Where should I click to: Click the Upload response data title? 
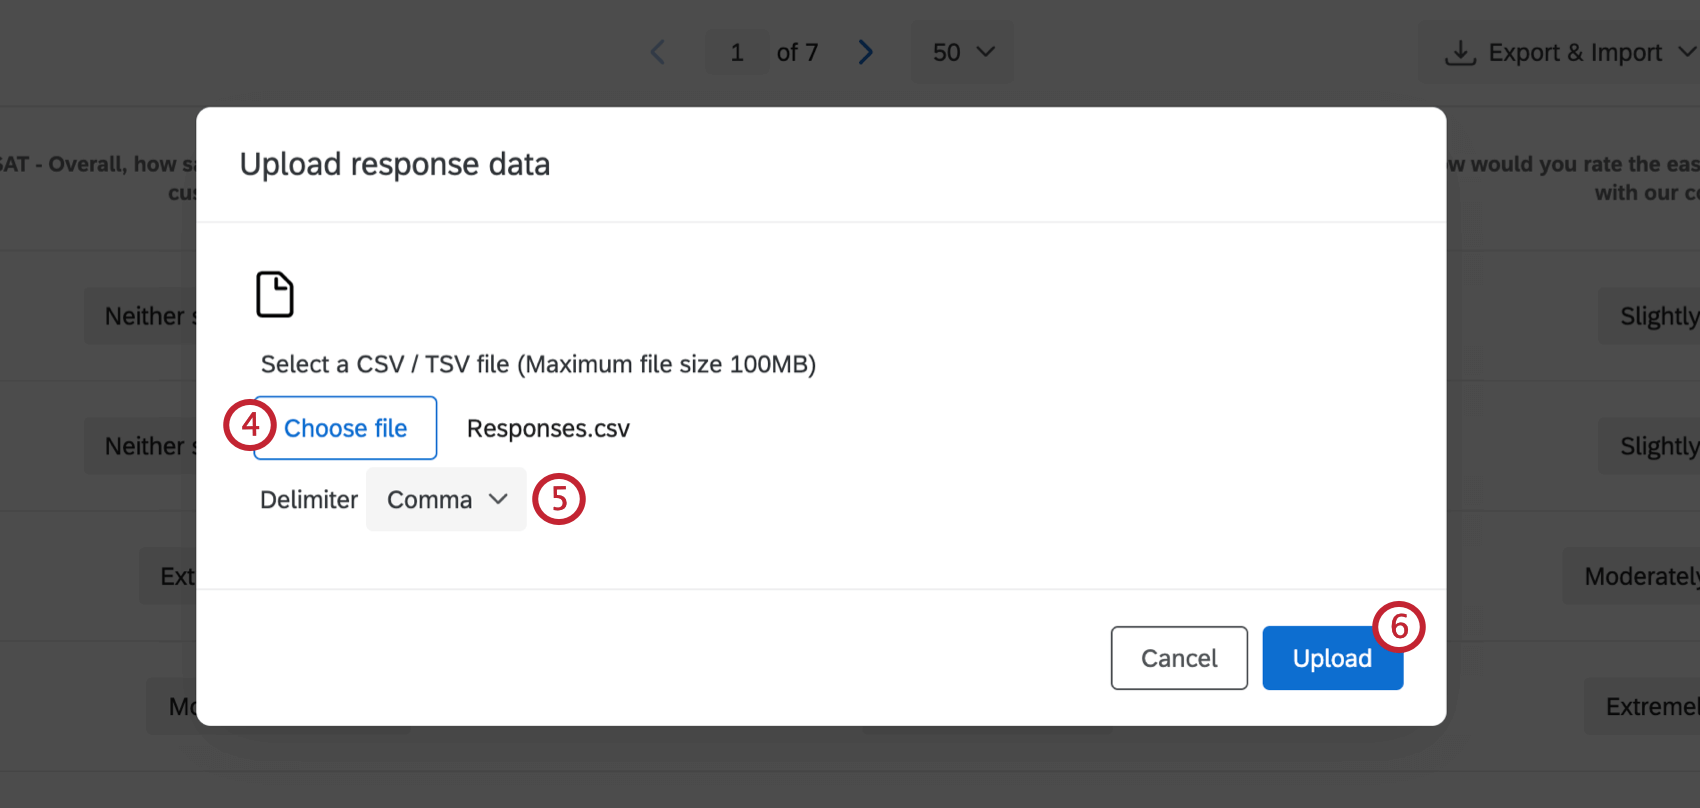pyautogui.click(x=395, y=164)
